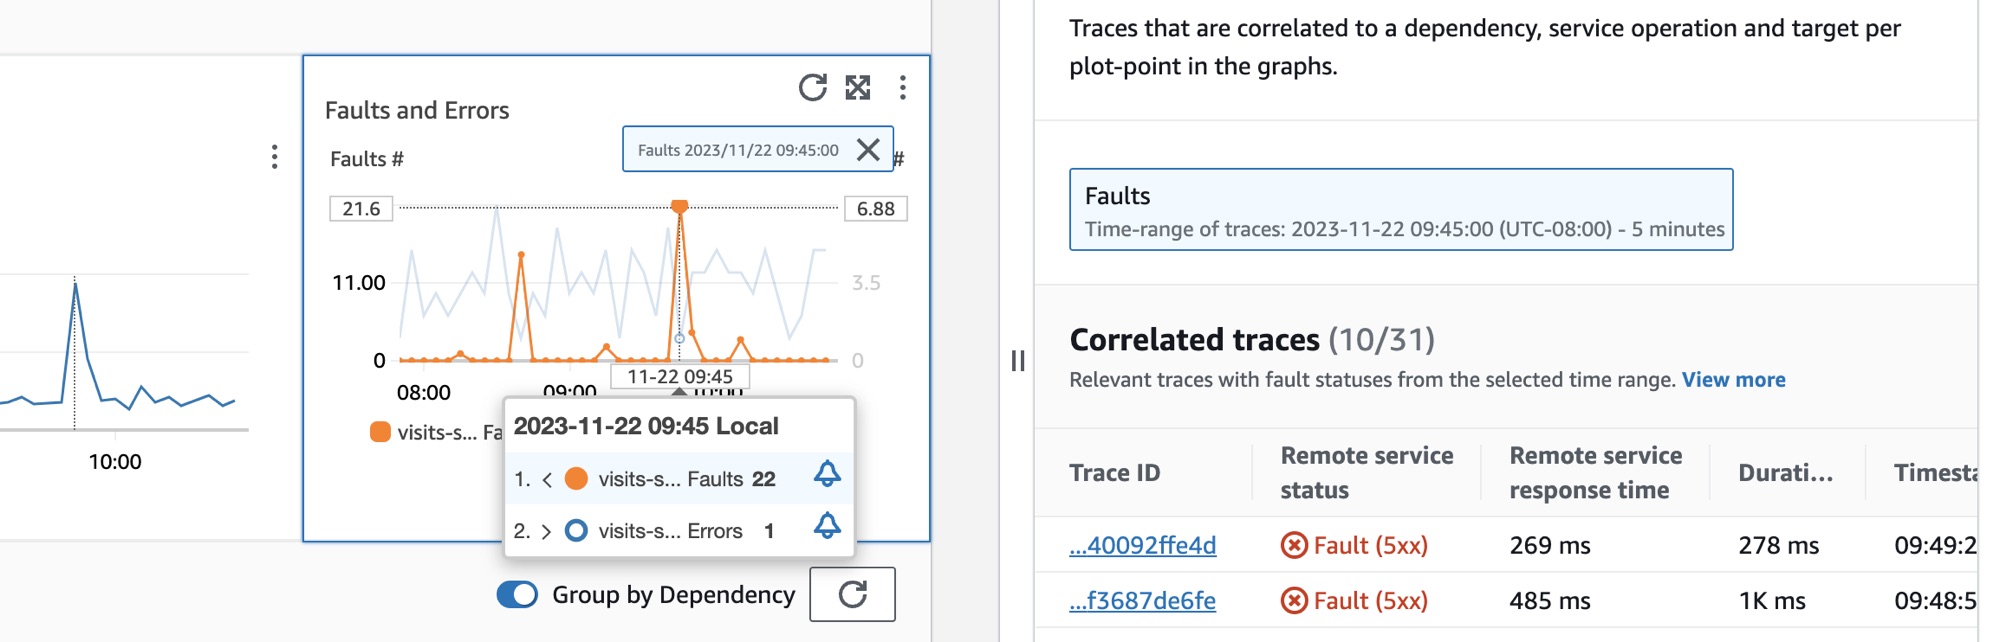Expand visits-s Errors details via right chevron
Screen dimensions: 2000x642
548,530
